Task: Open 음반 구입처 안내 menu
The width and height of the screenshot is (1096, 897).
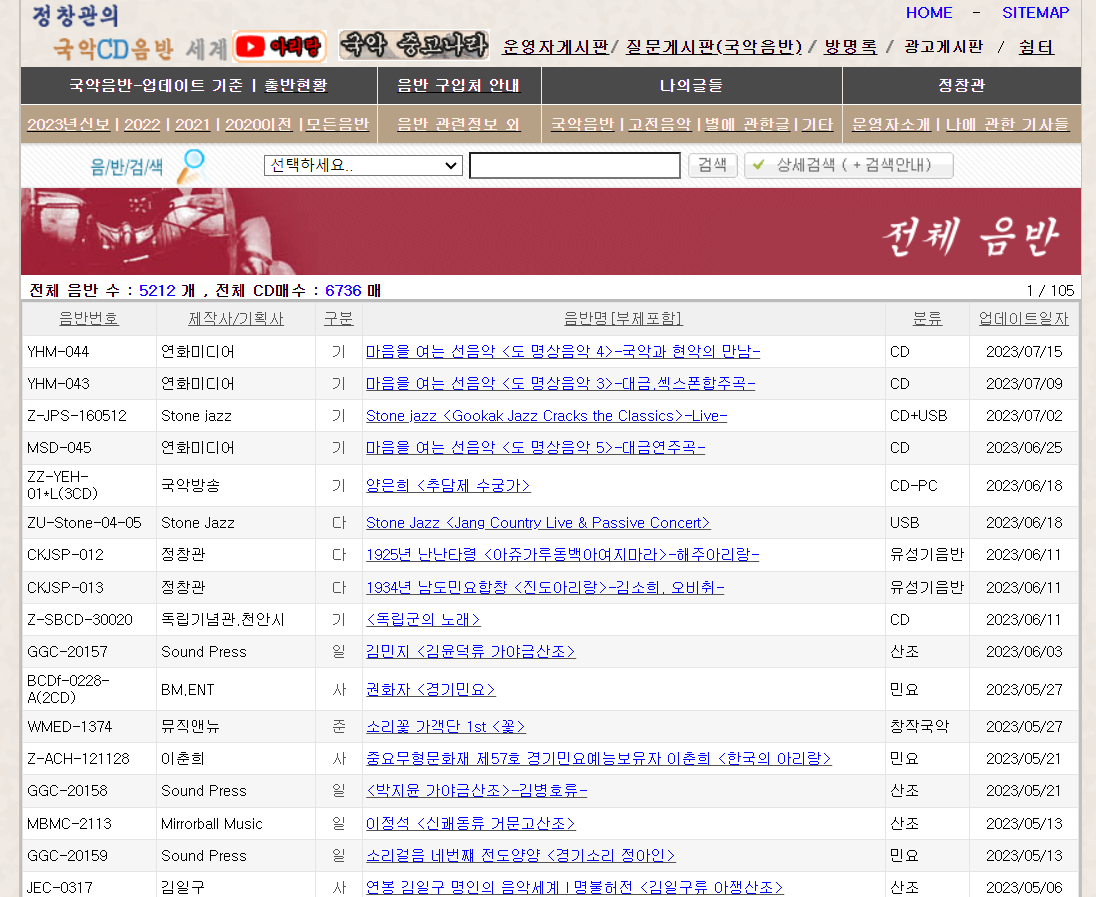Action: (459, 86)
